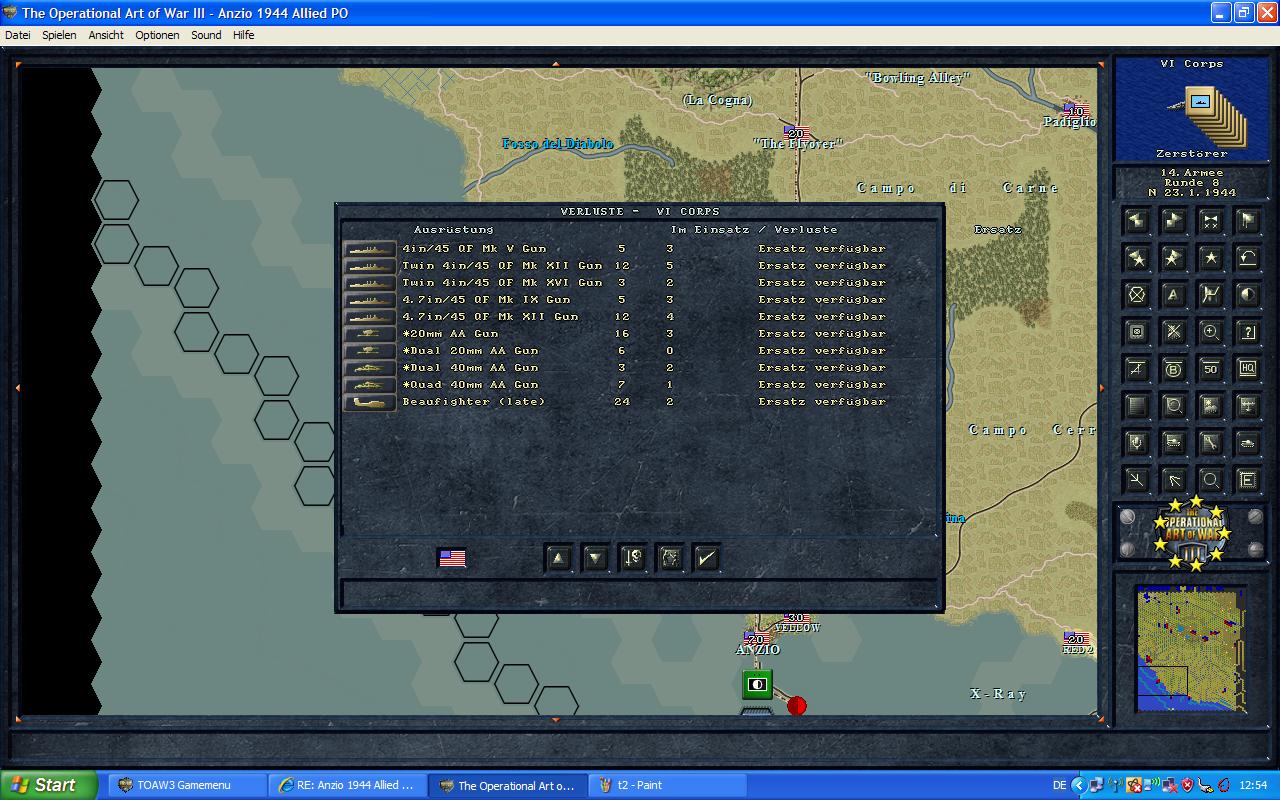Click the sort-by-number button in Verluste dialog

(x=633, y=558)
